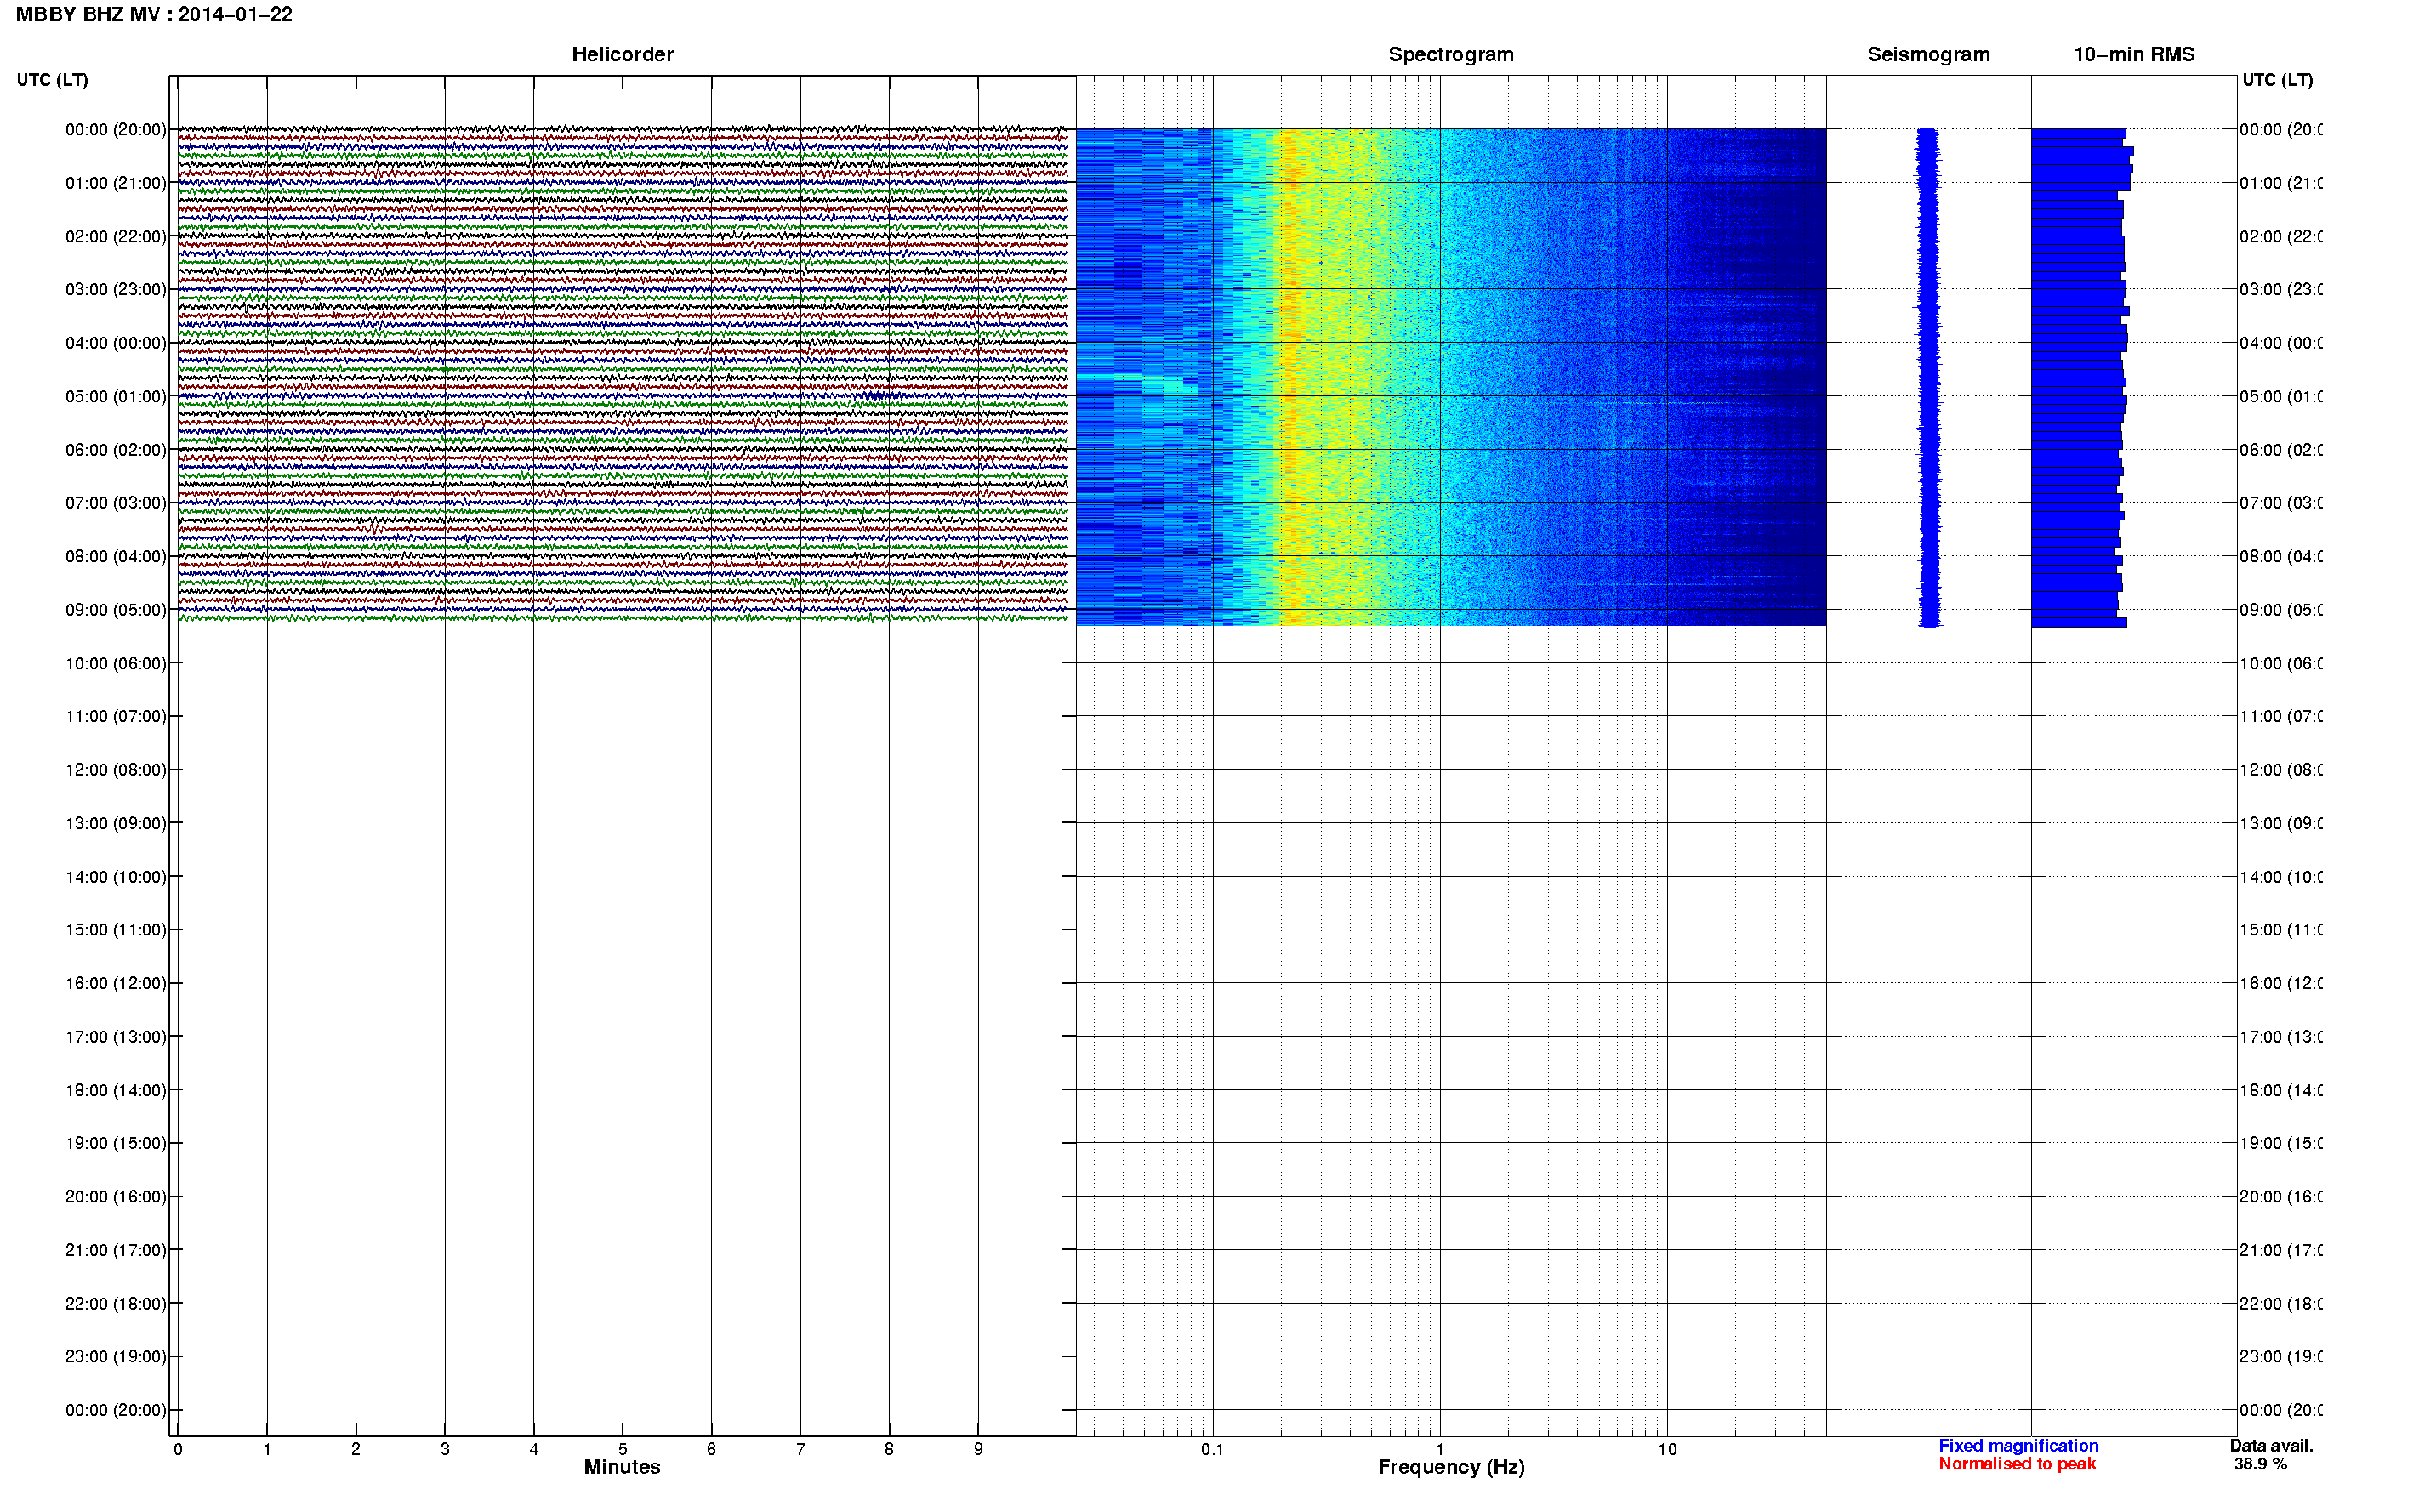Click the 'Frequency (Hz)' x-axis label

tap(1451, 1468)
